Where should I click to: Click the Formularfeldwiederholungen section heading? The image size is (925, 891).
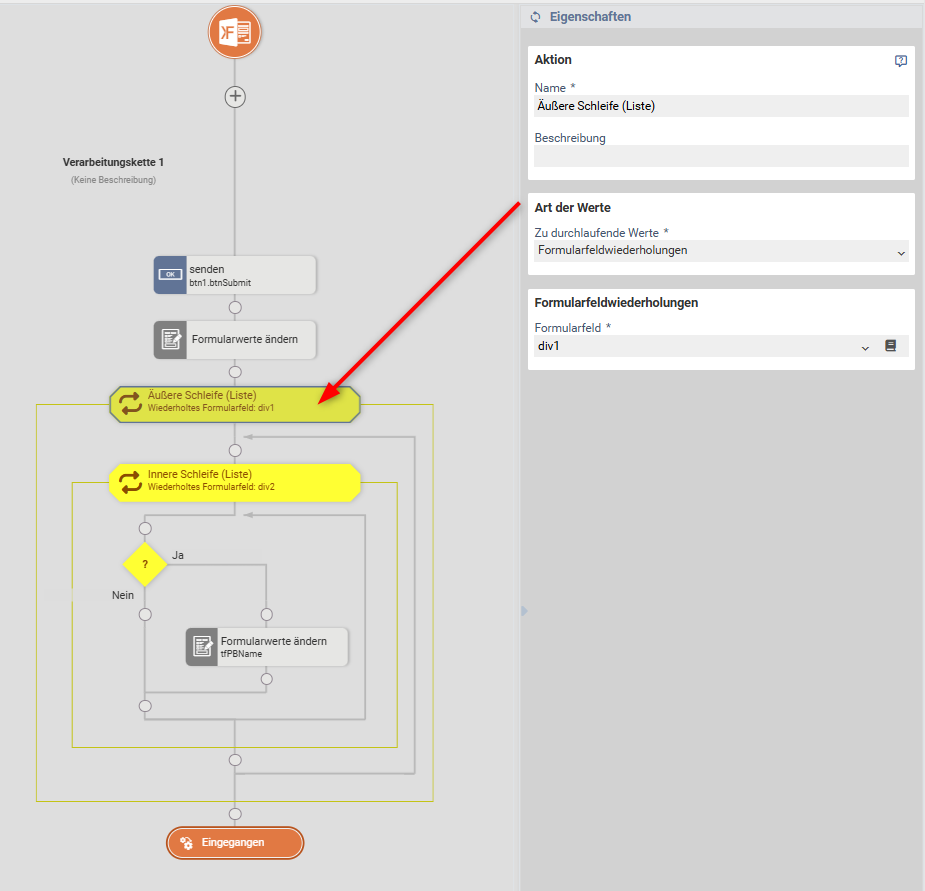616,303
